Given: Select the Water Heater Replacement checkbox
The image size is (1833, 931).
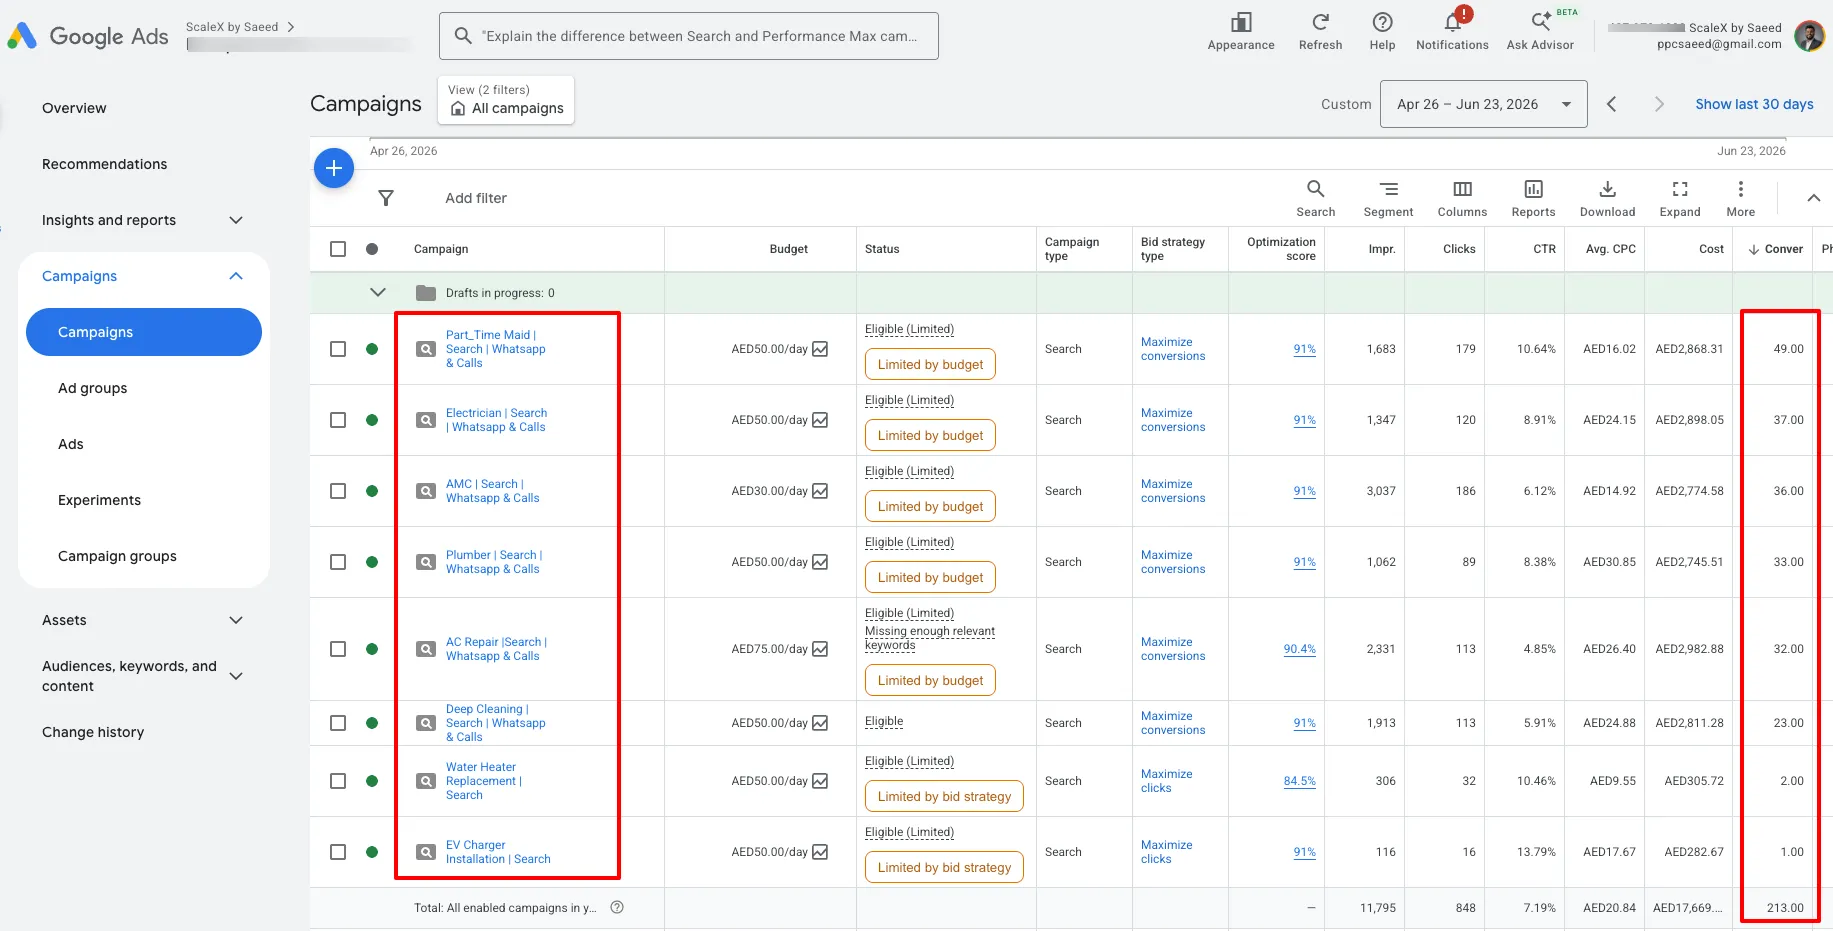Looking at the screenshot, I should click(338, 781).
